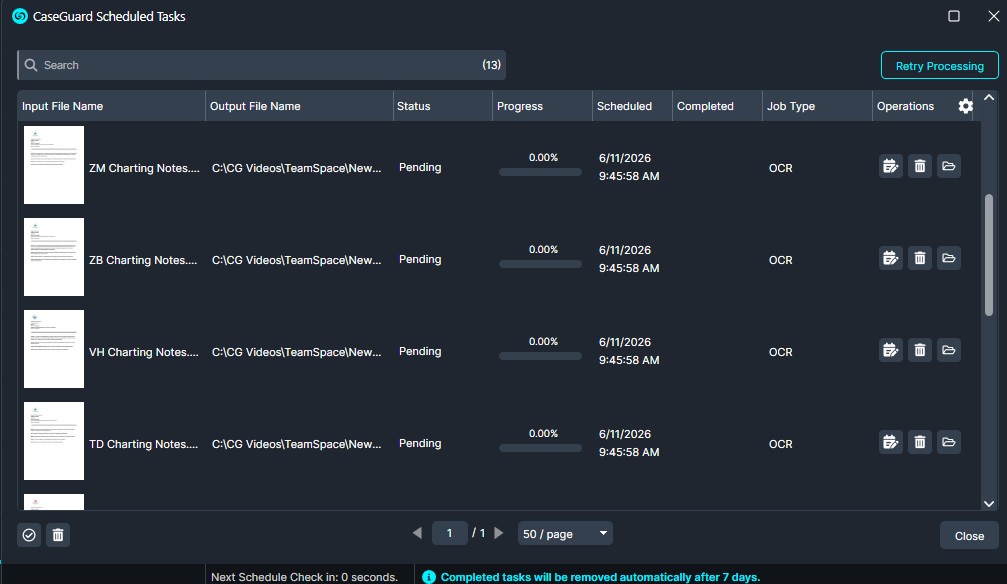
Task: Click the TD Charting Notes document thumbnail
Action: 54,441
